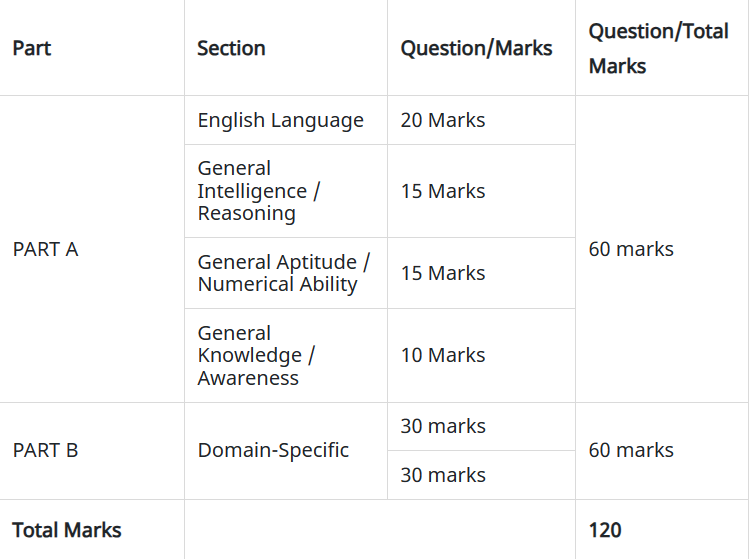The width and height of the screenshot is (749, 559).
Task: Select the "120" grand total cell
Action: coord(605,529)
